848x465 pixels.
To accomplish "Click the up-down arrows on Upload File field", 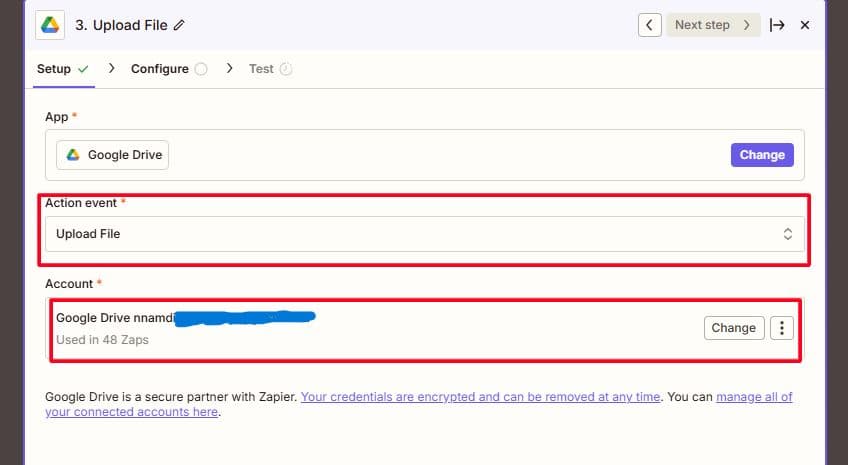I will click(787, 234).
